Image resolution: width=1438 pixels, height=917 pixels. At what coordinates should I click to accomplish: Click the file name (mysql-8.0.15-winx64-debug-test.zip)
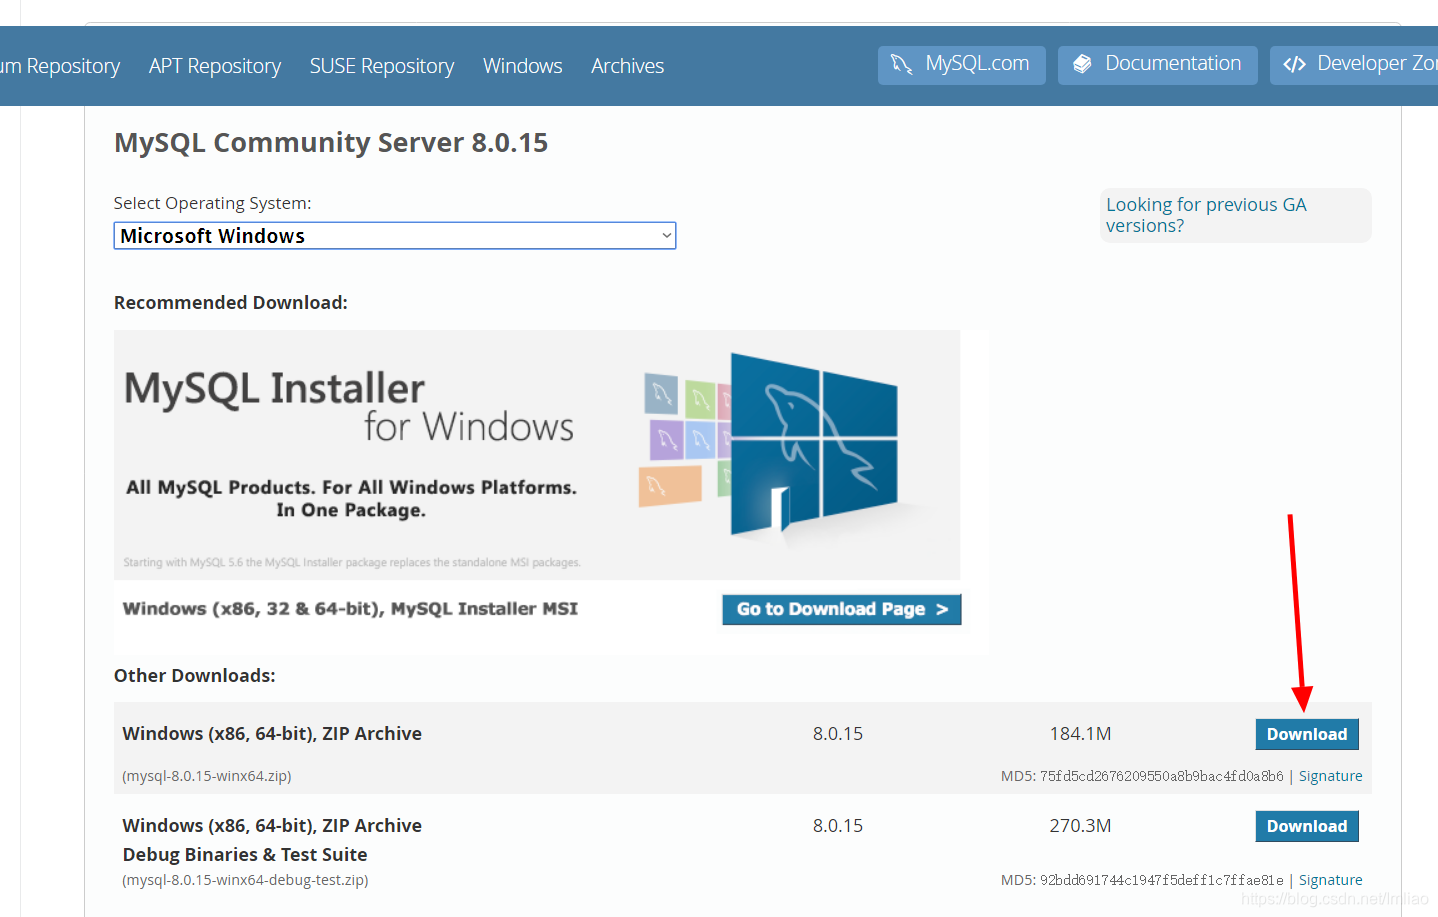pos(245,880)
